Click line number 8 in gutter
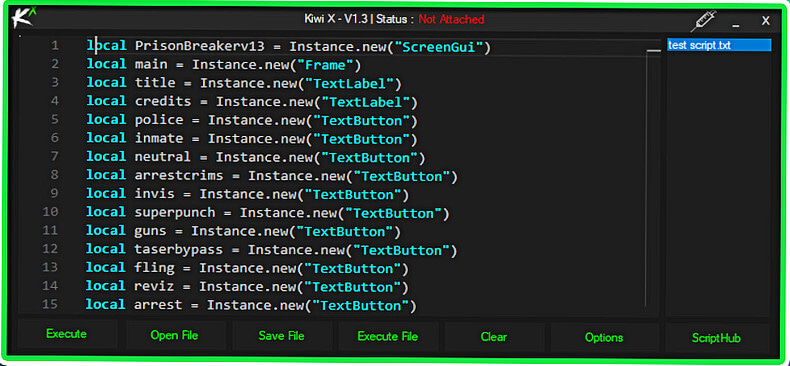The image size is (790, 366). (55, 175)
